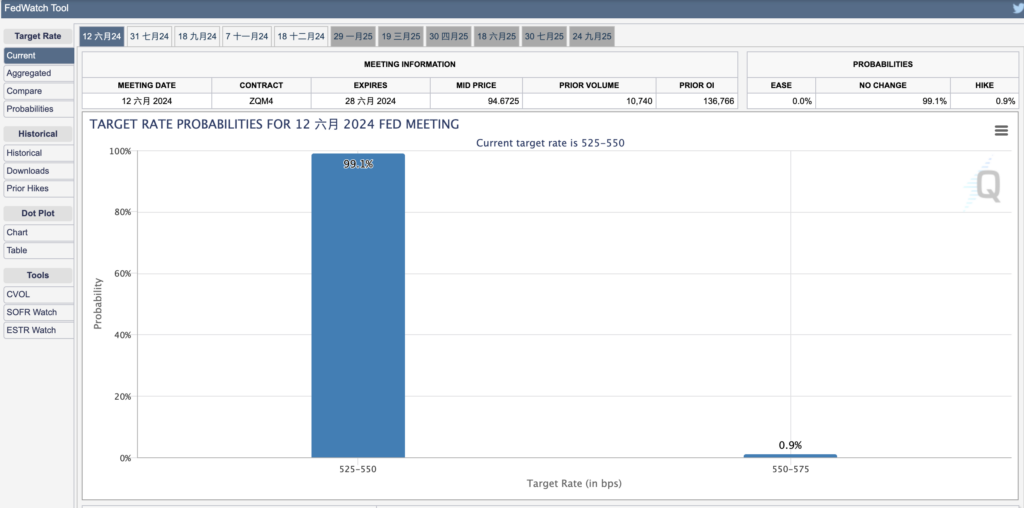Click the HIKE column header
Viewport: 1024px width, 508px height.
tap(984, 86)
